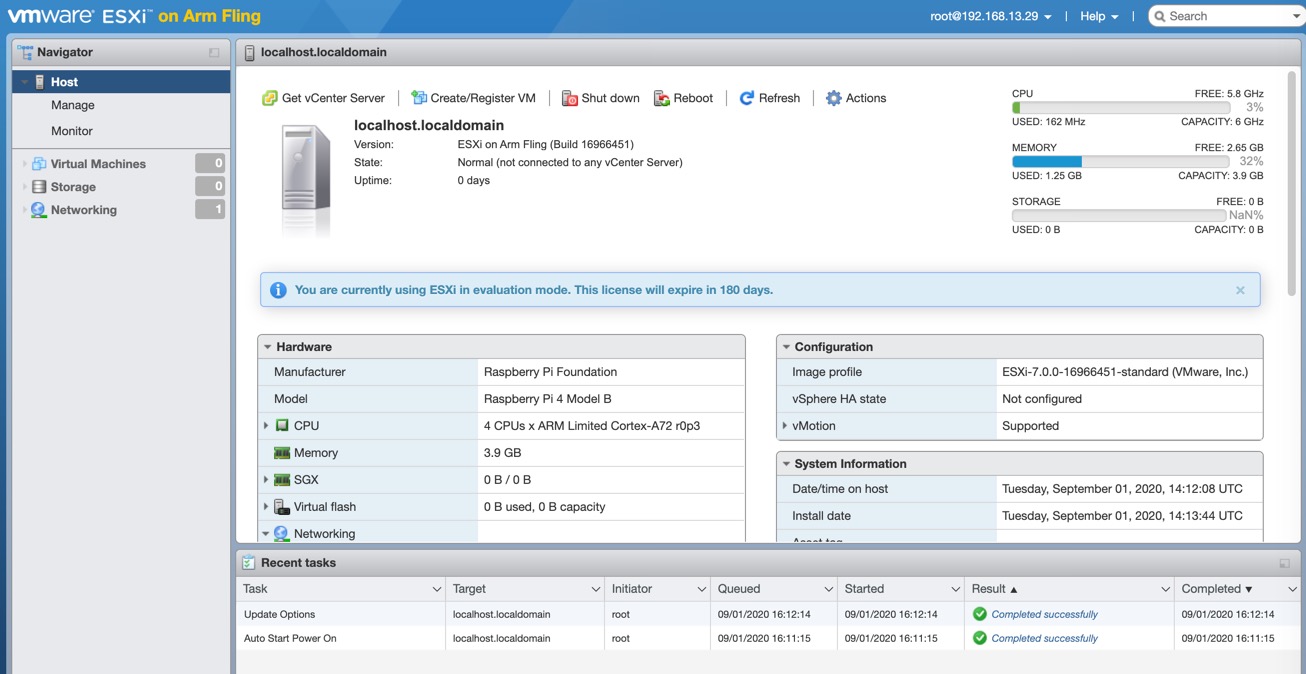Image resolution: width=1306 pixels, height=674 pixels.
Task: Collapse the Networking row in Hardware
Action: pos(266,534)
